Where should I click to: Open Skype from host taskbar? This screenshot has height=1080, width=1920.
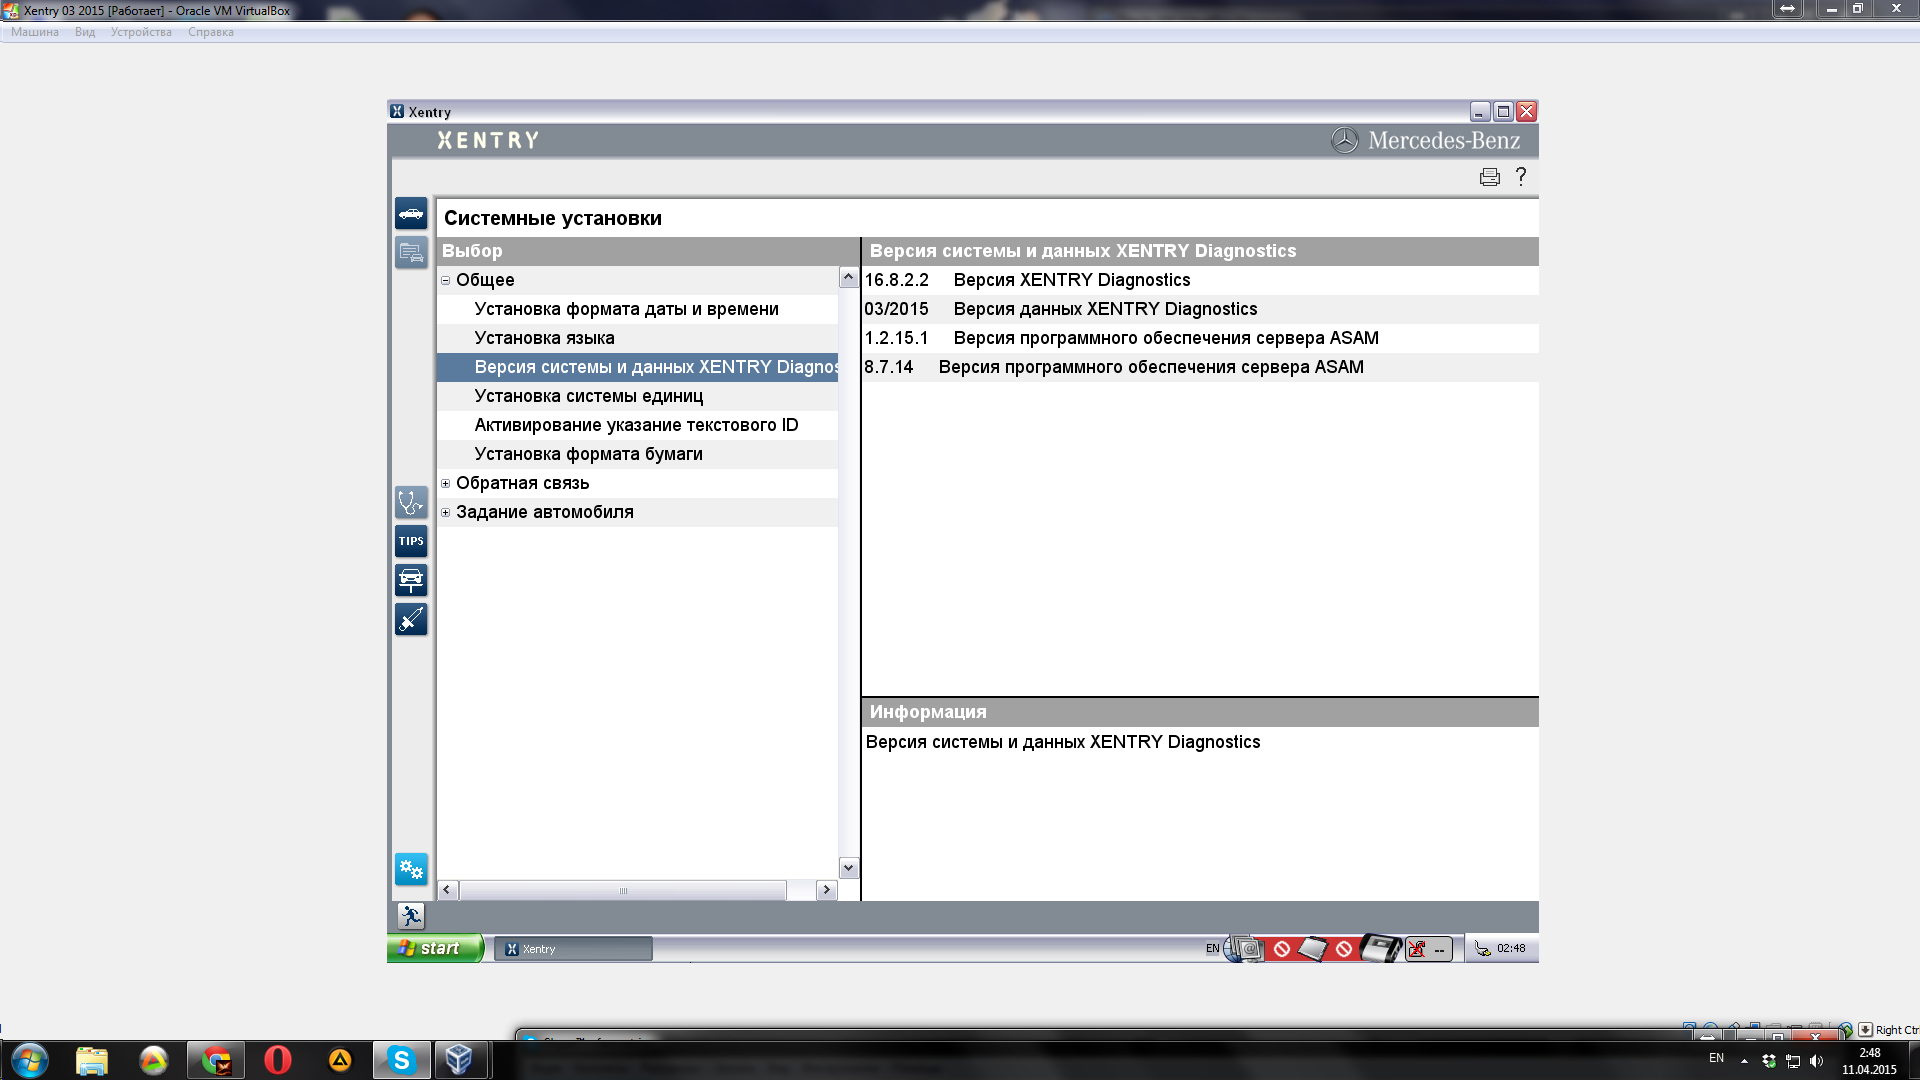[x=402, y=1060]
